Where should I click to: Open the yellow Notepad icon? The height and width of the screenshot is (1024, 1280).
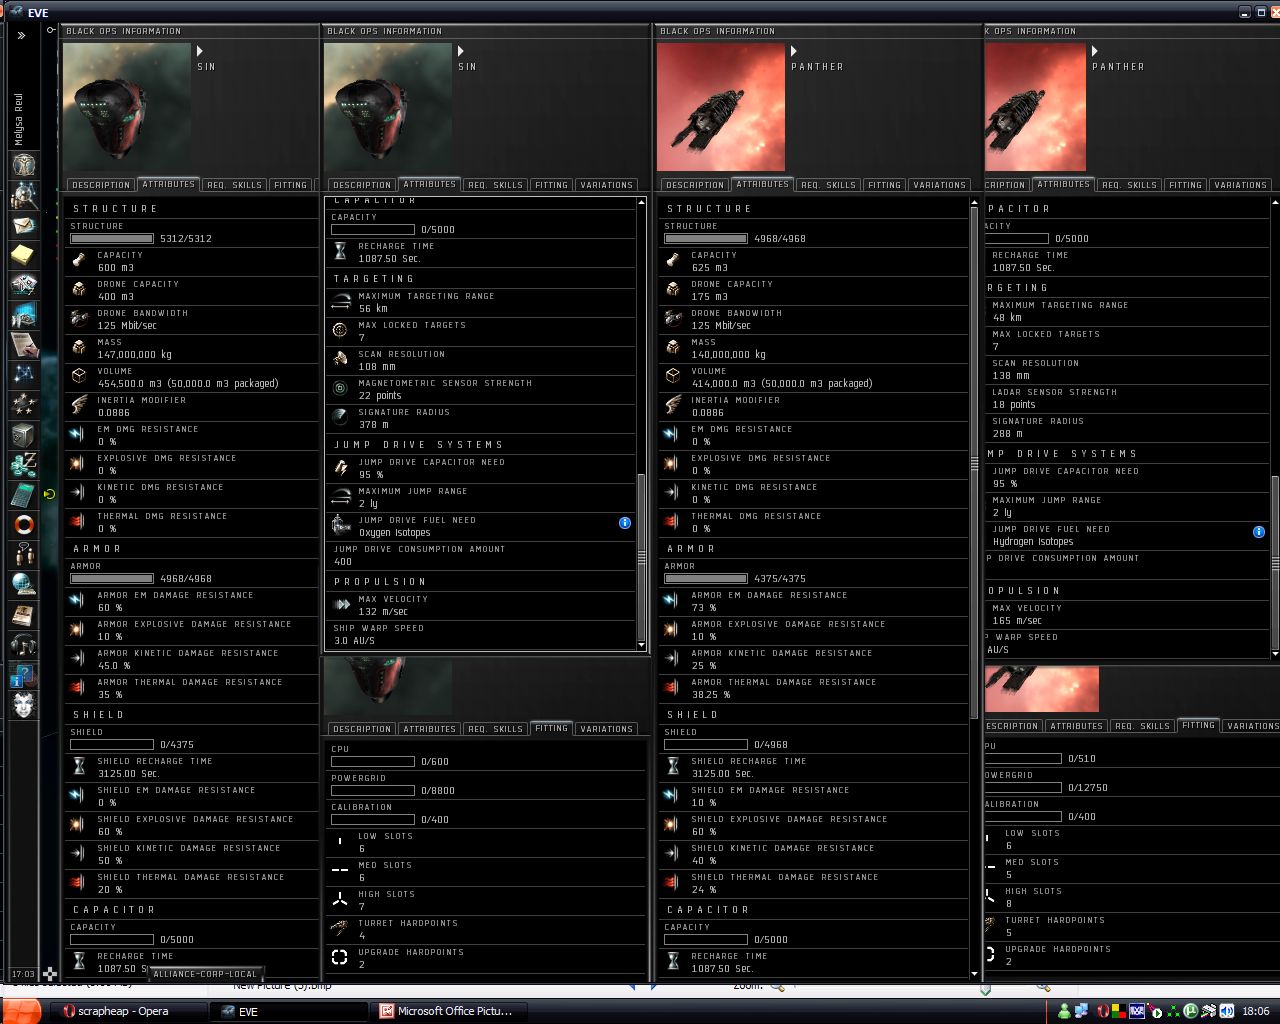(x=24, y=255)
